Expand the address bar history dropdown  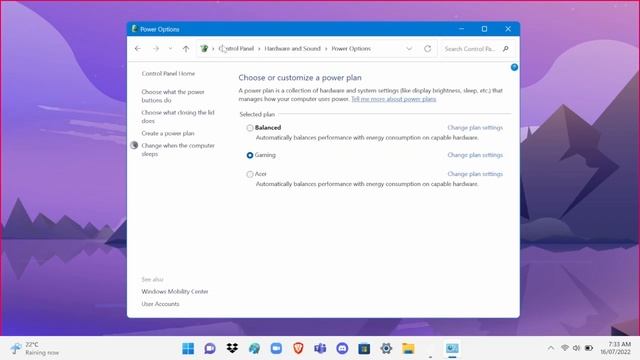tap(409, 49)
